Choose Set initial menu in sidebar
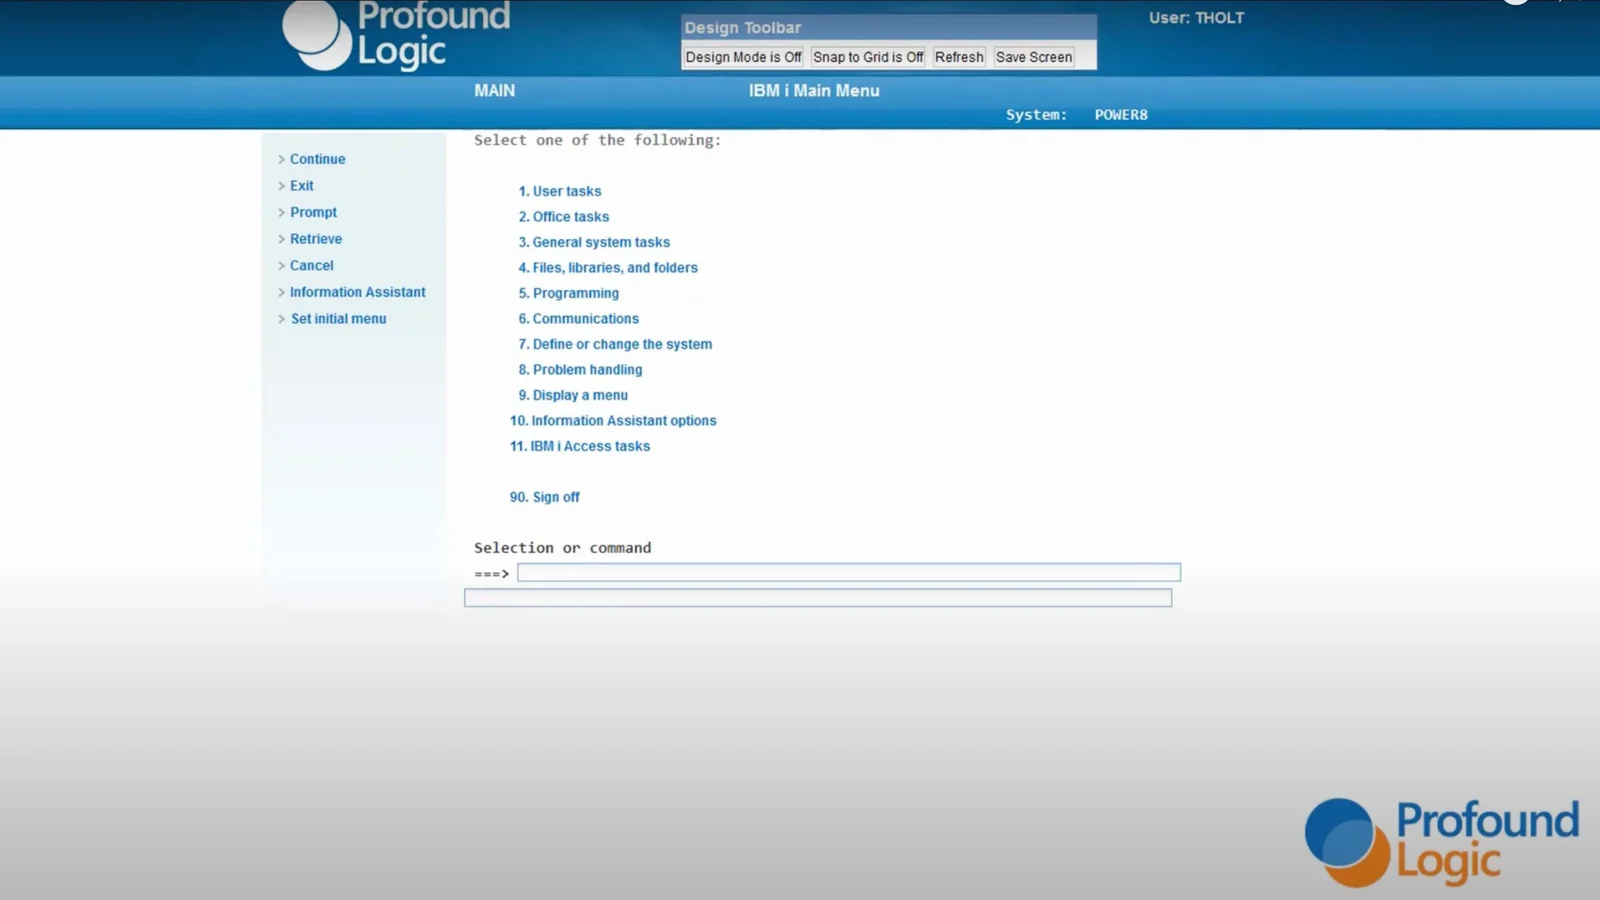Viewport: 1600px width, 900px height. tap(338, 319)
